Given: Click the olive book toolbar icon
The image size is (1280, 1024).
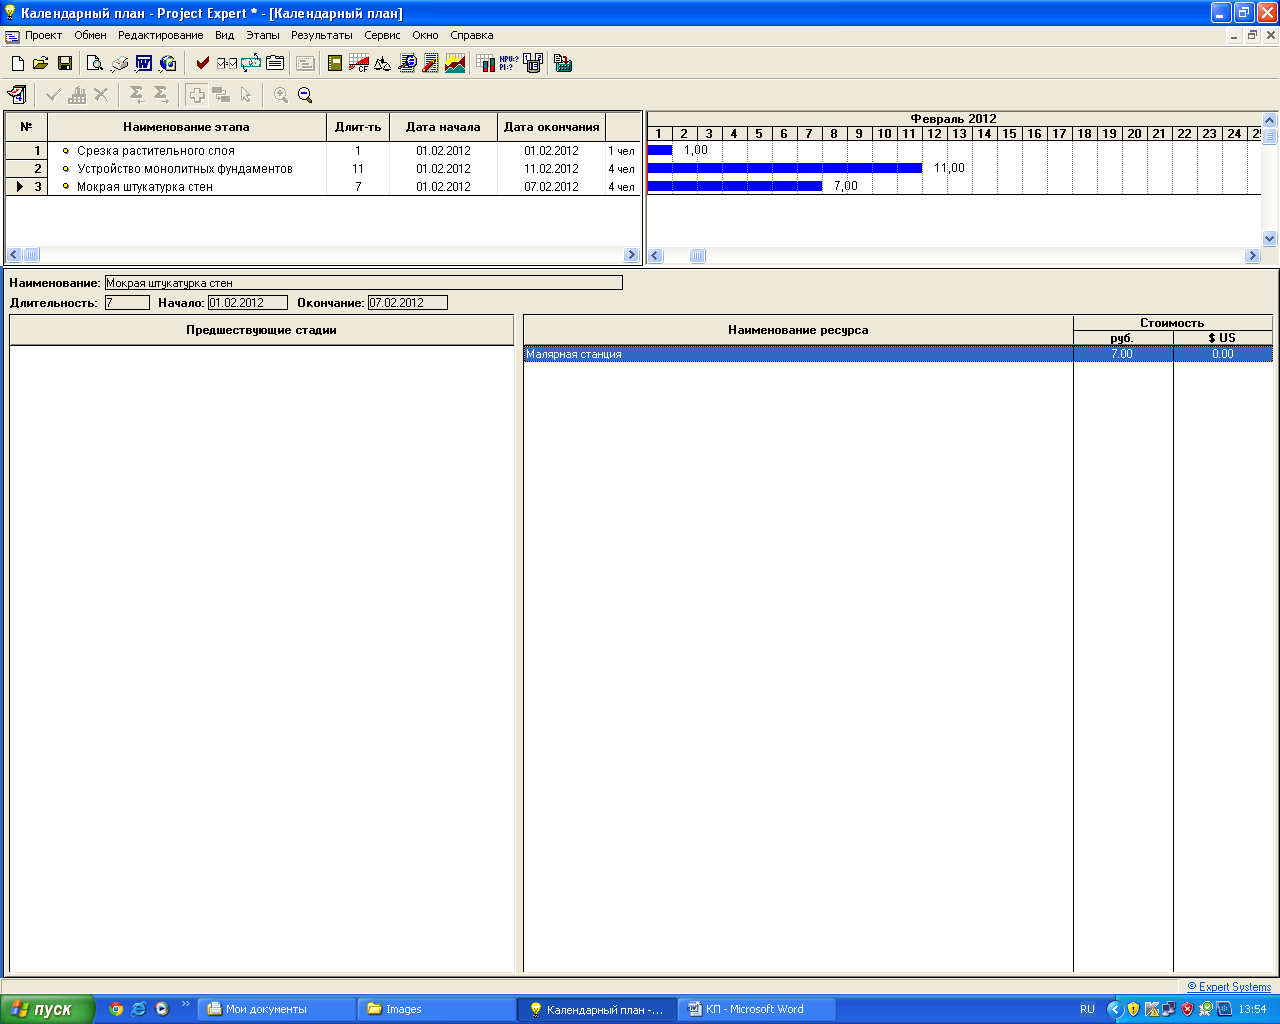Looking at the screenshot, I should [x=335, y=64].
